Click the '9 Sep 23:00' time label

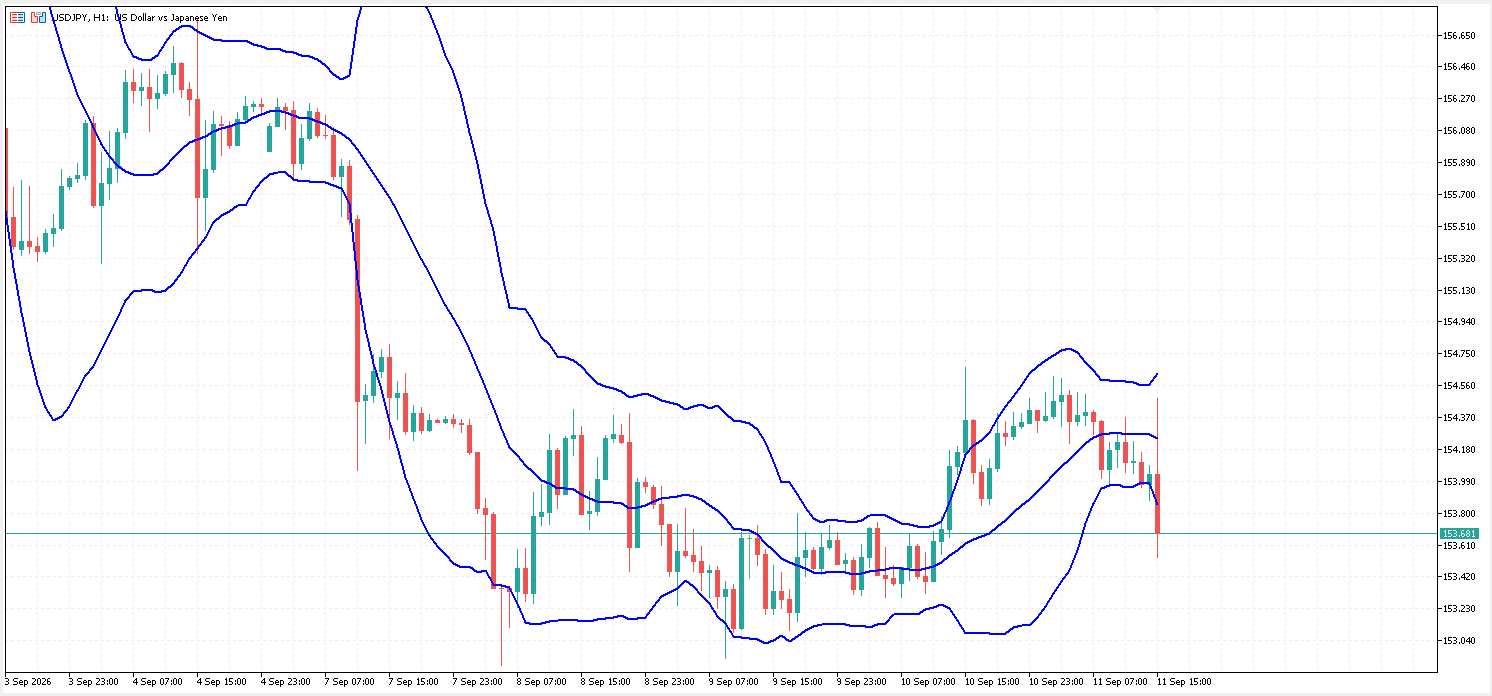(x=862, y=682)
